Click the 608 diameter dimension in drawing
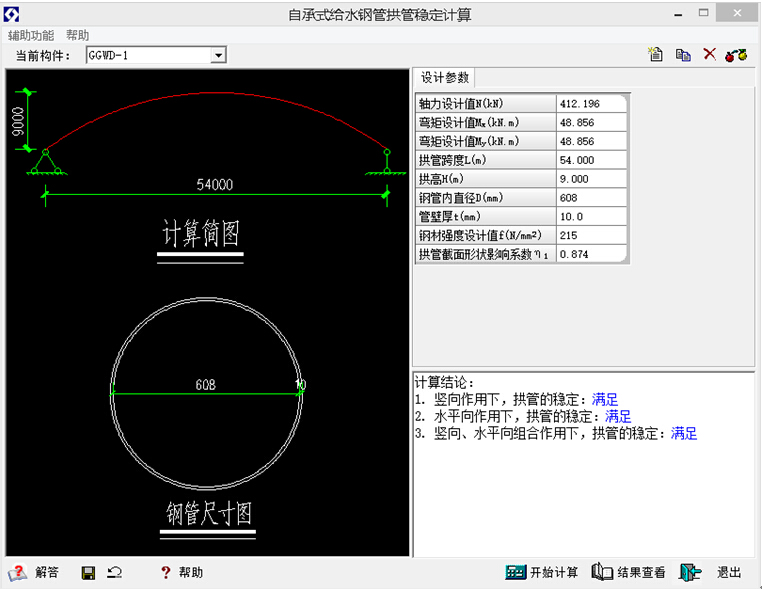The image size is (762, 589). pyautogui.click(x=205, y=385)
